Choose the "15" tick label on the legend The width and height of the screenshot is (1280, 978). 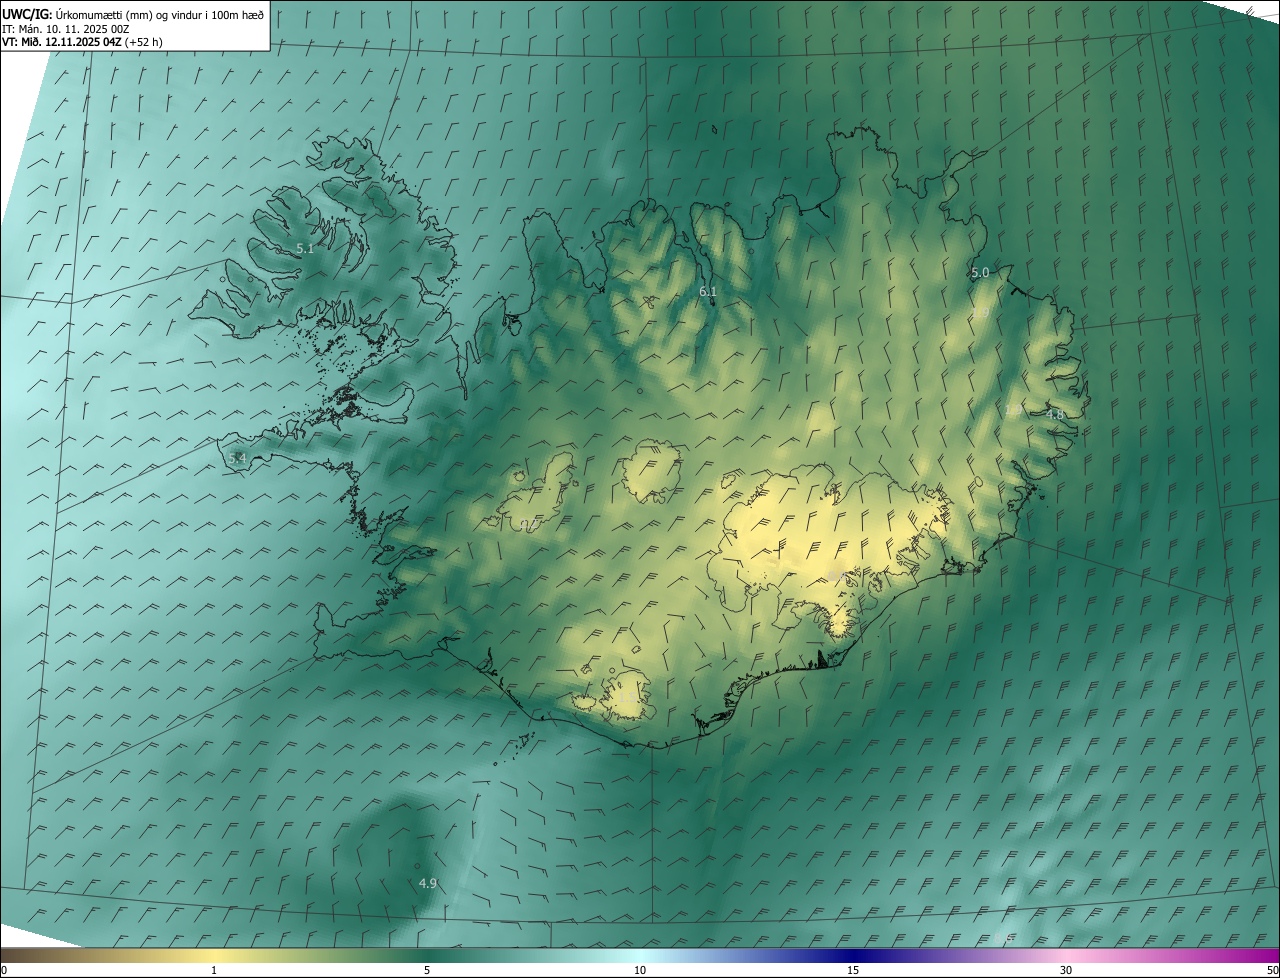(853, 970)
